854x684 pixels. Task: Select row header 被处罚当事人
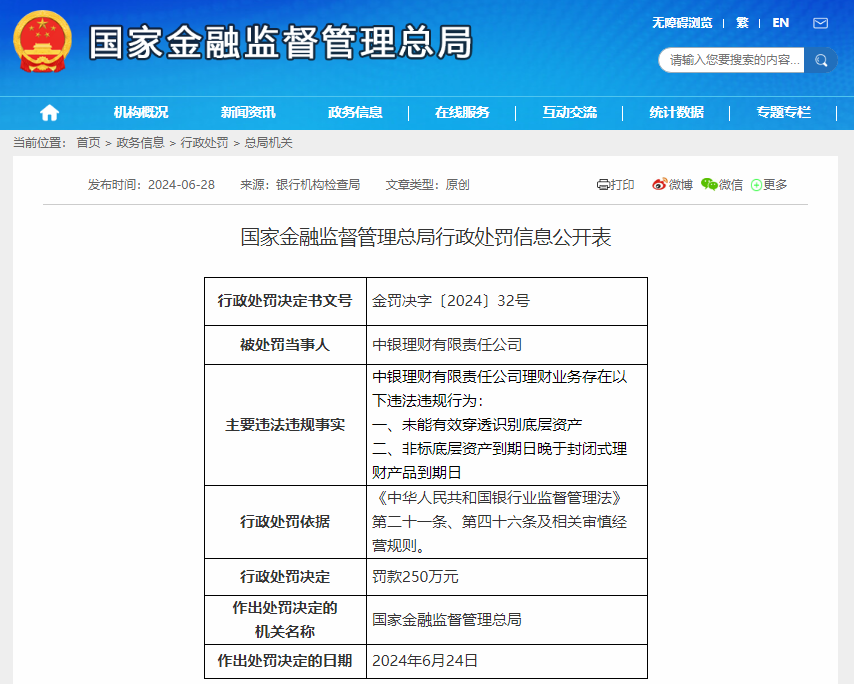click(285, 345)
